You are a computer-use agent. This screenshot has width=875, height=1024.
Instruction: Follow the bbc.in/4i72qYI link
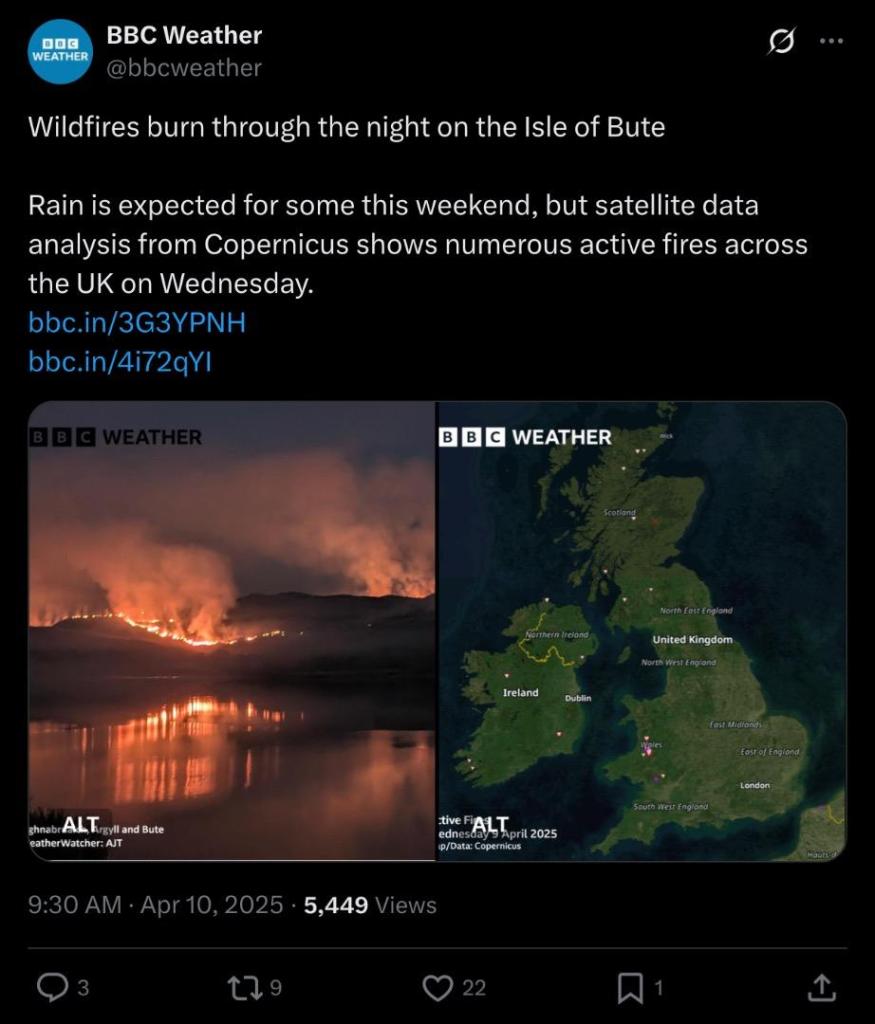point(120,362)
